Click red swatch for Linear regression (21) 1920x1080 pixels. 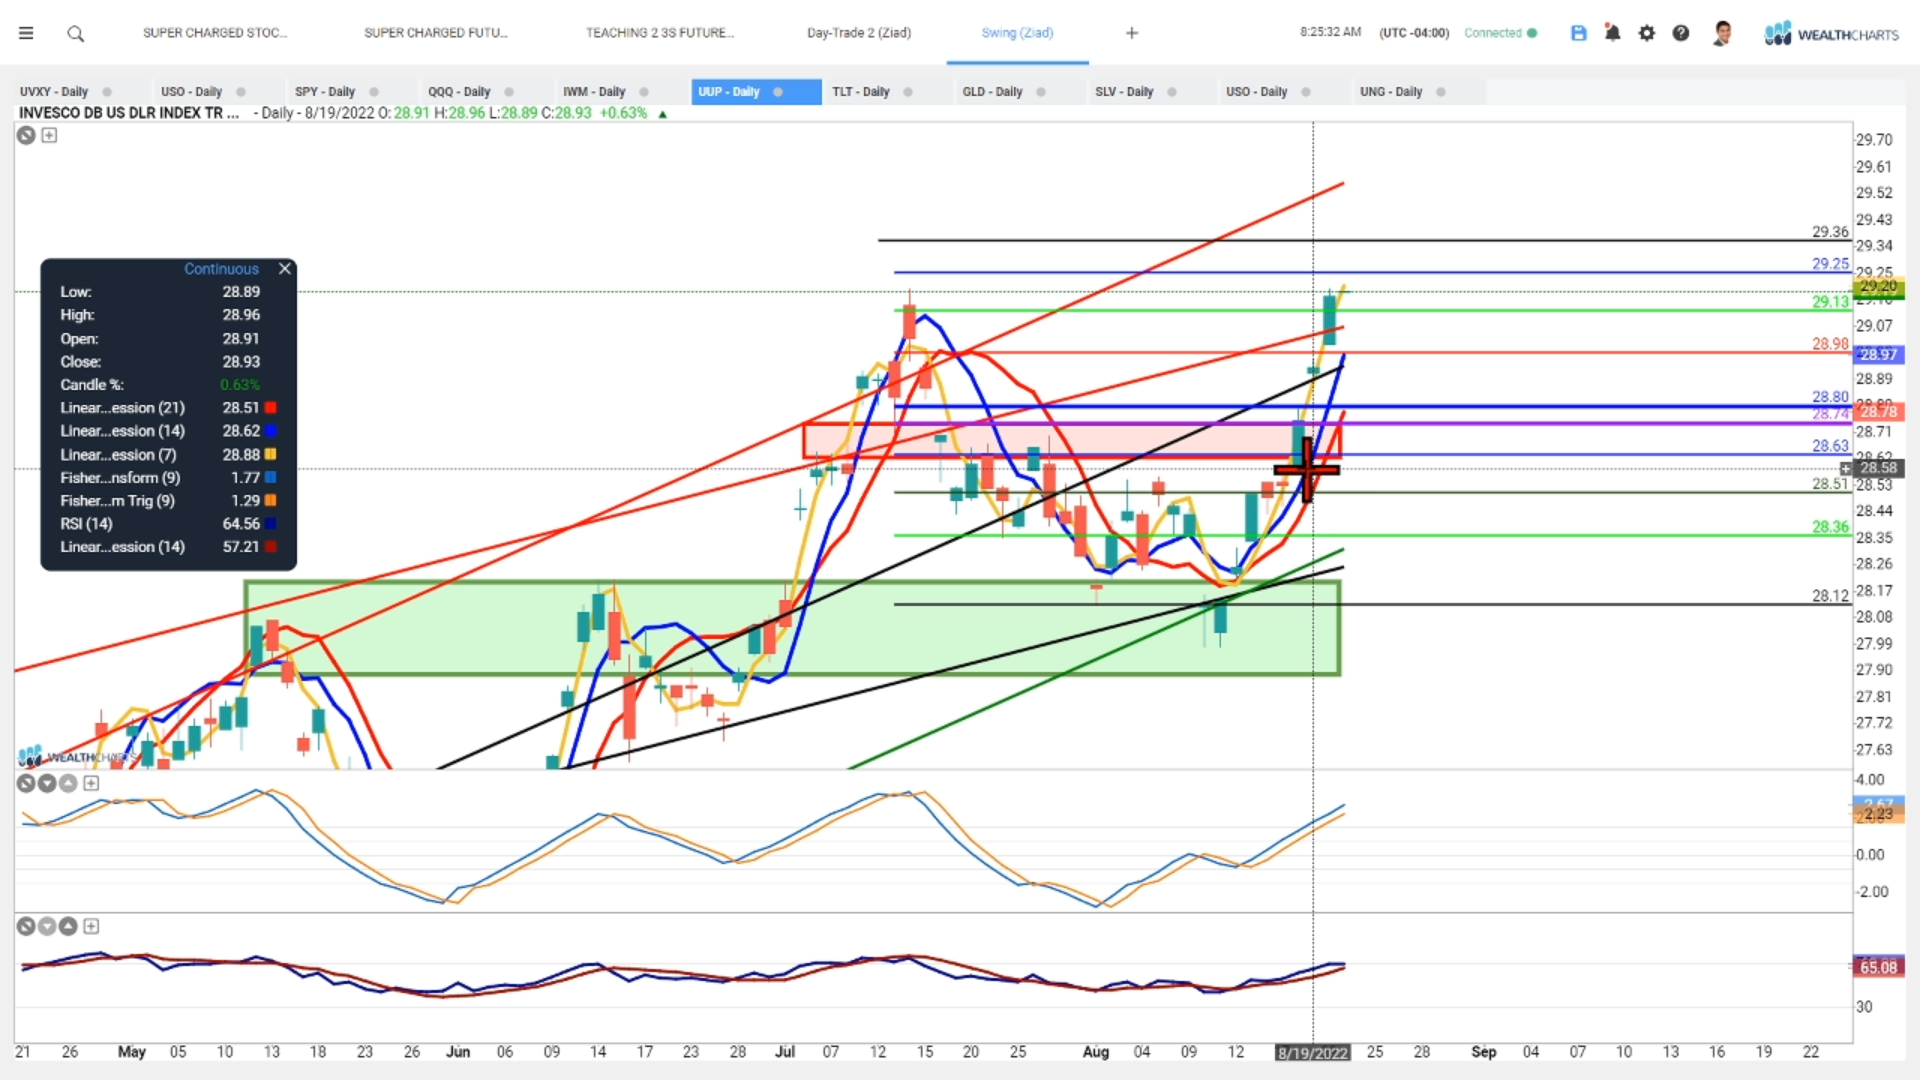point(270,408)
